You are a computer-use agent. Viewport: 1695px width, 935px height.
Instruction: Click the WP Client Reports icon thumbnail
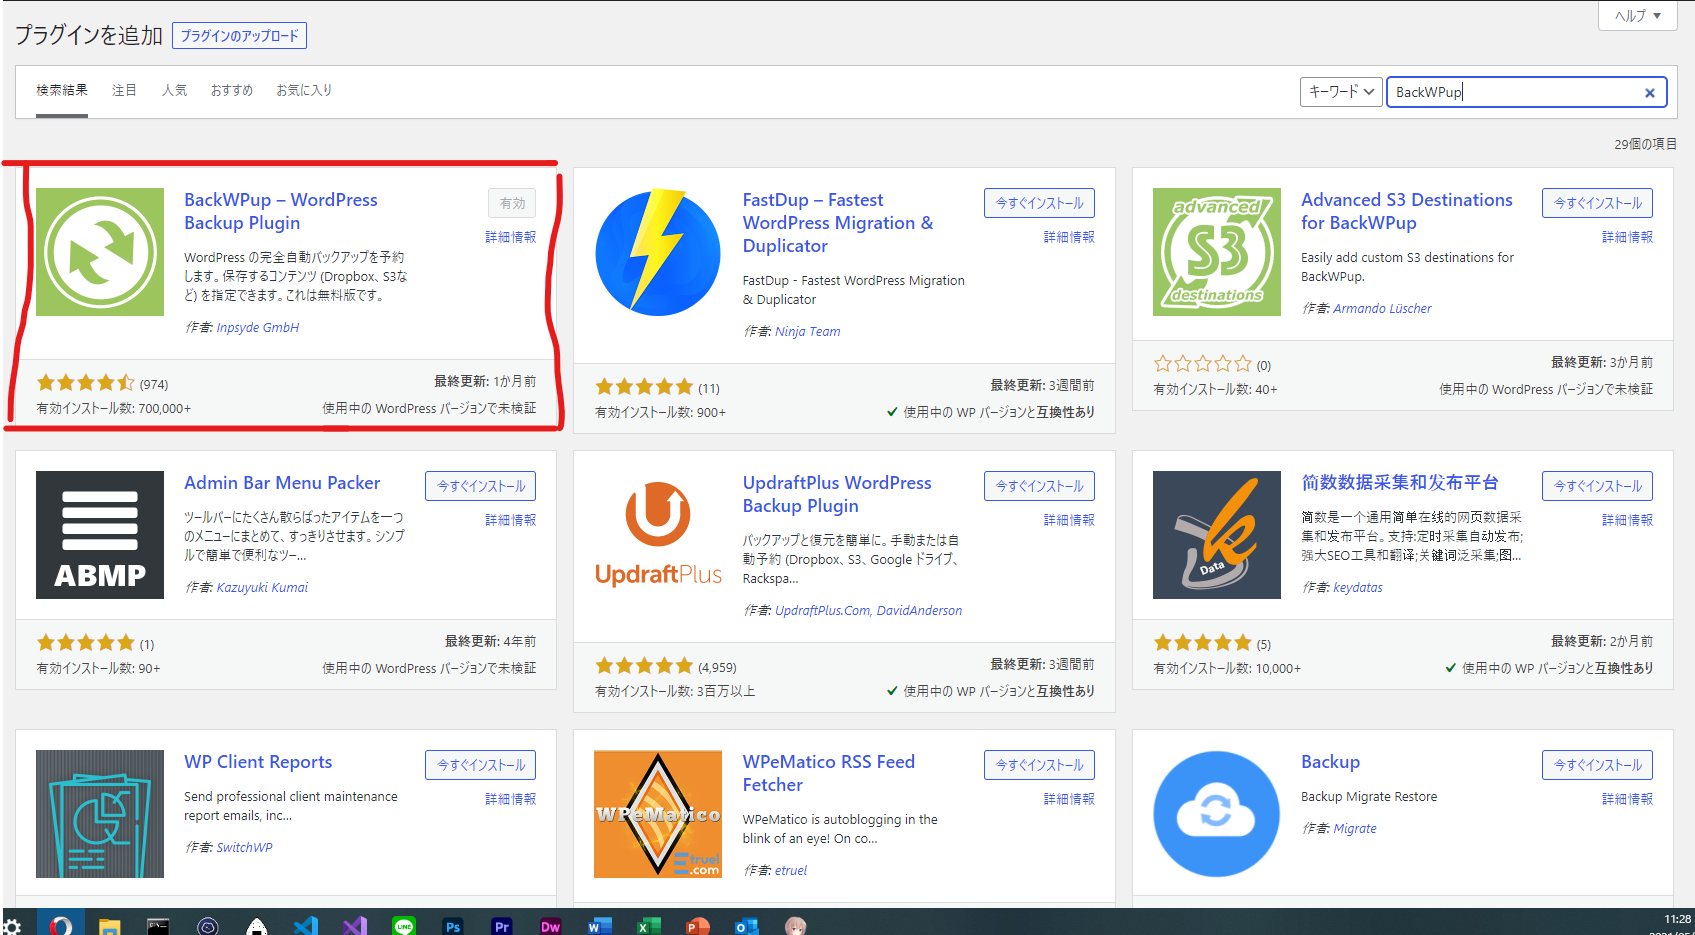(100, 814)
